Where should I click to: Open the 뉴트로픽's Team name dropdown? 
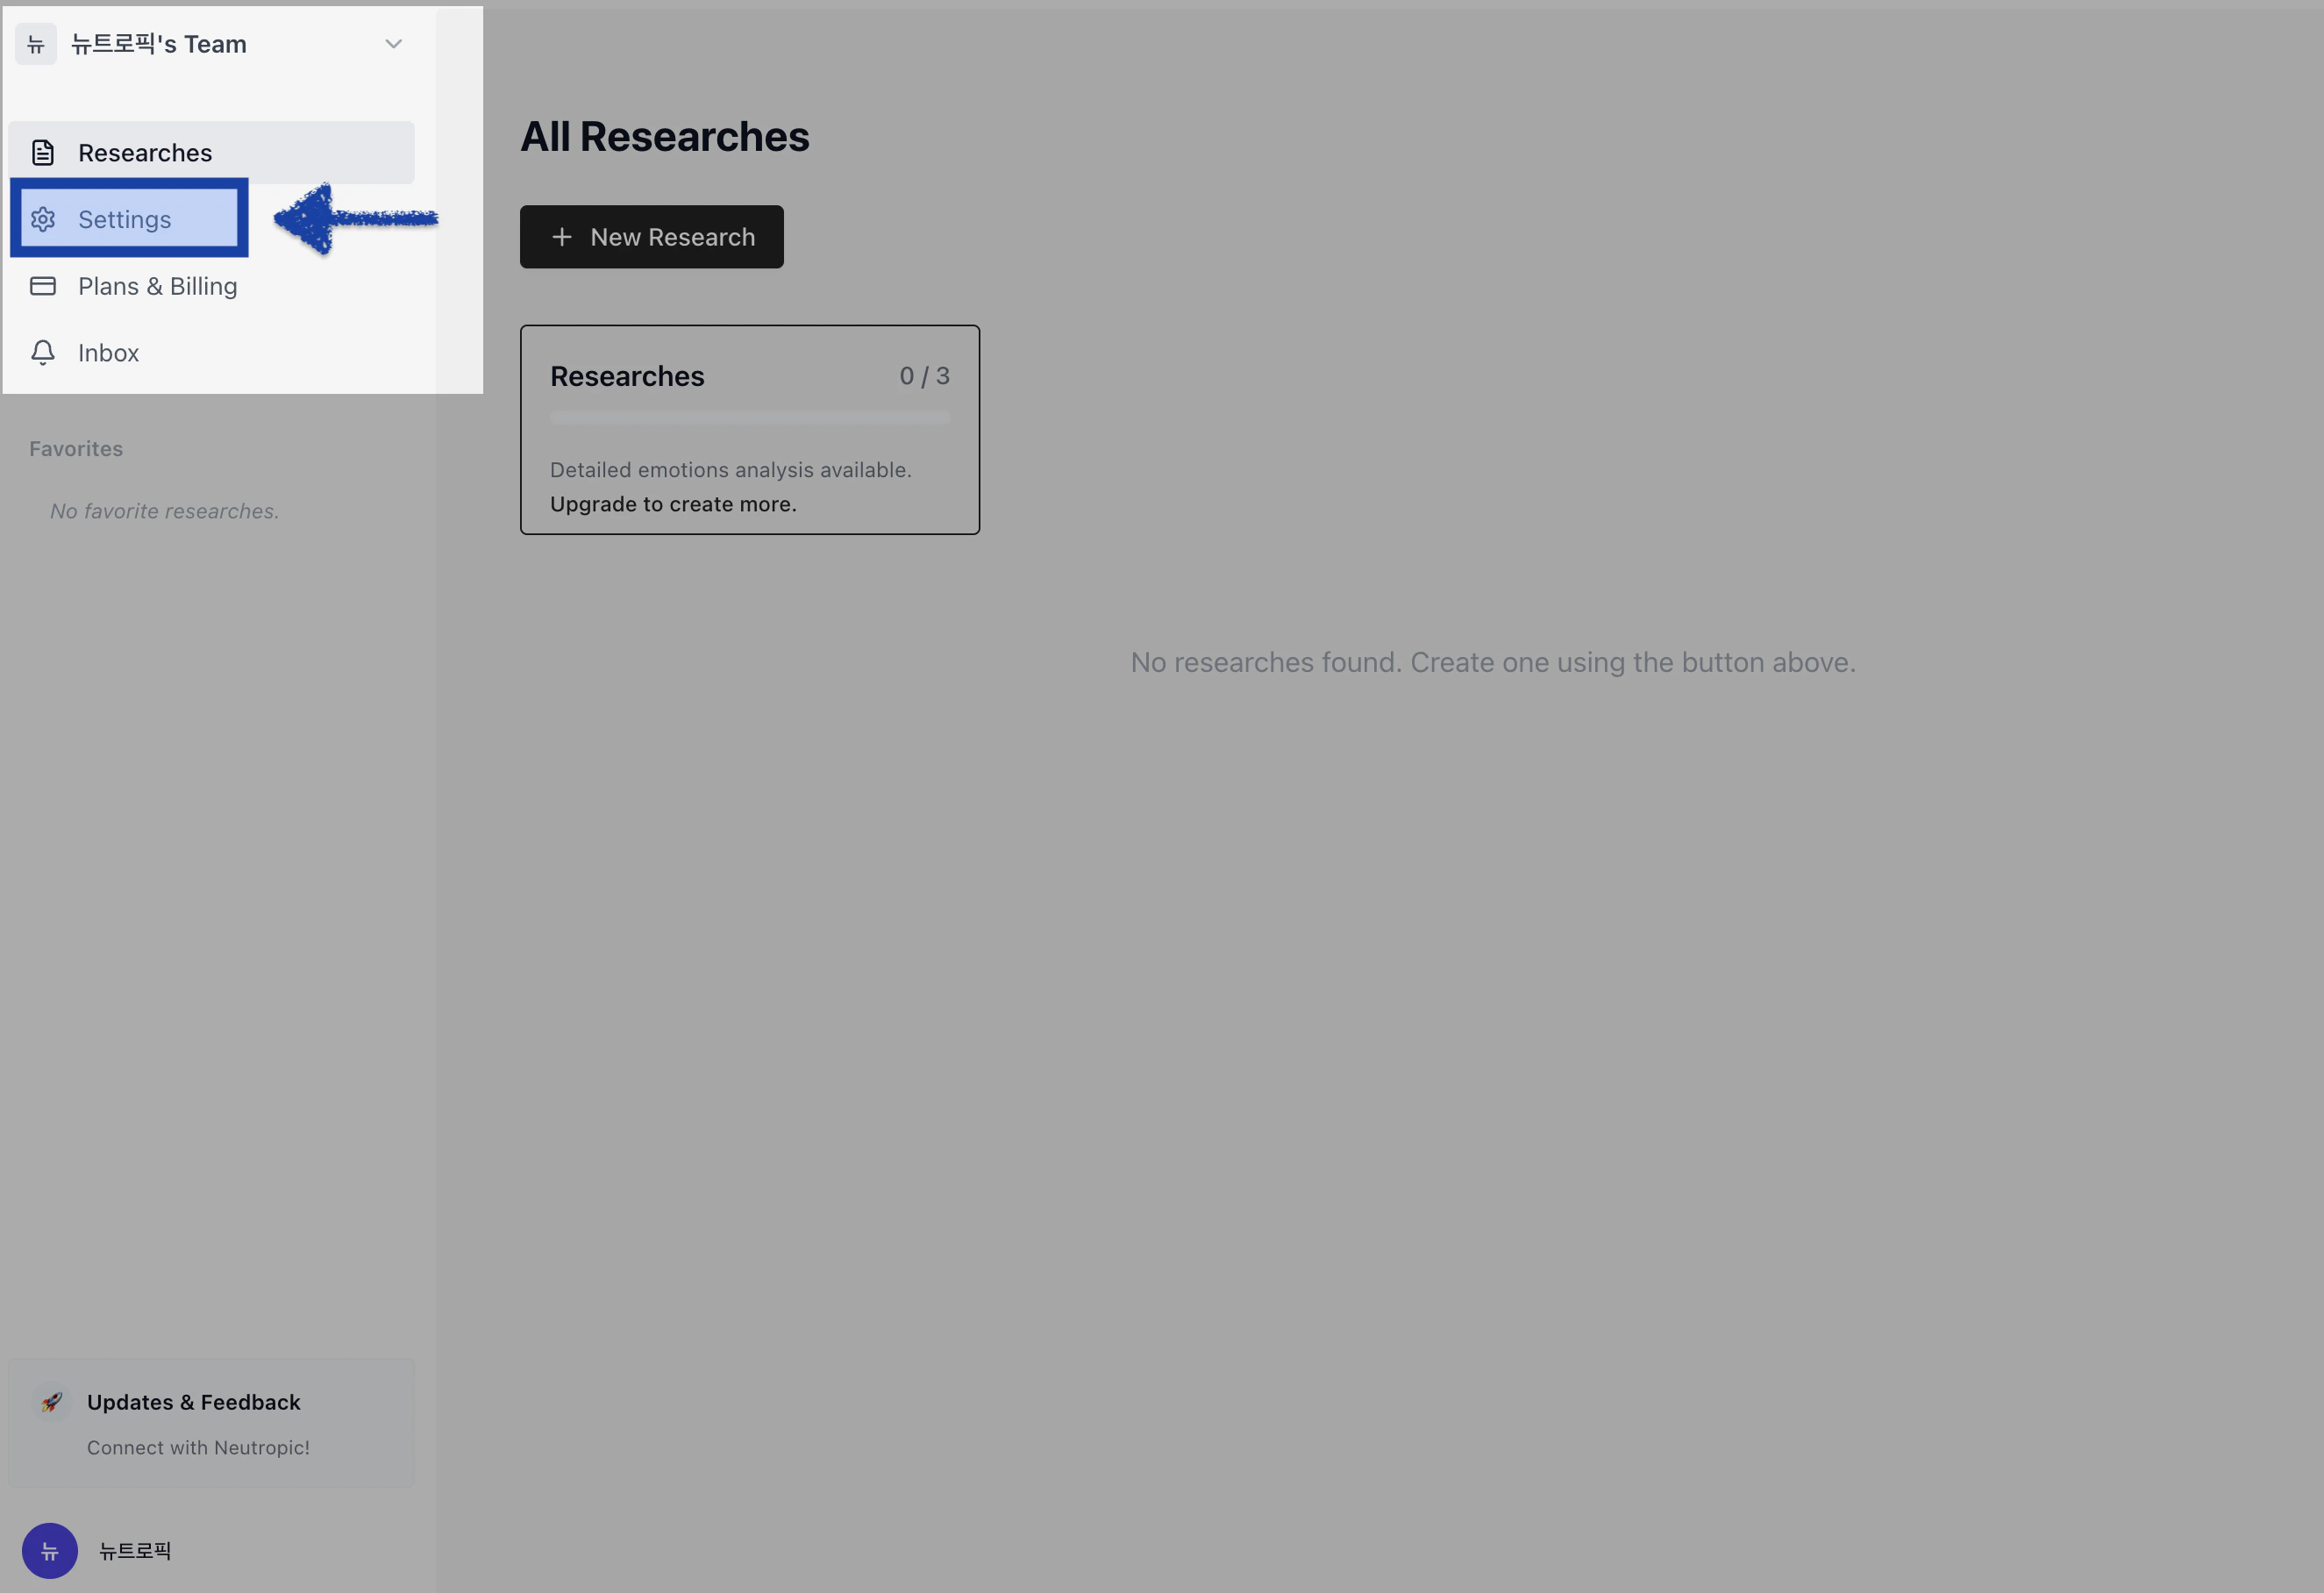point(159,44)
